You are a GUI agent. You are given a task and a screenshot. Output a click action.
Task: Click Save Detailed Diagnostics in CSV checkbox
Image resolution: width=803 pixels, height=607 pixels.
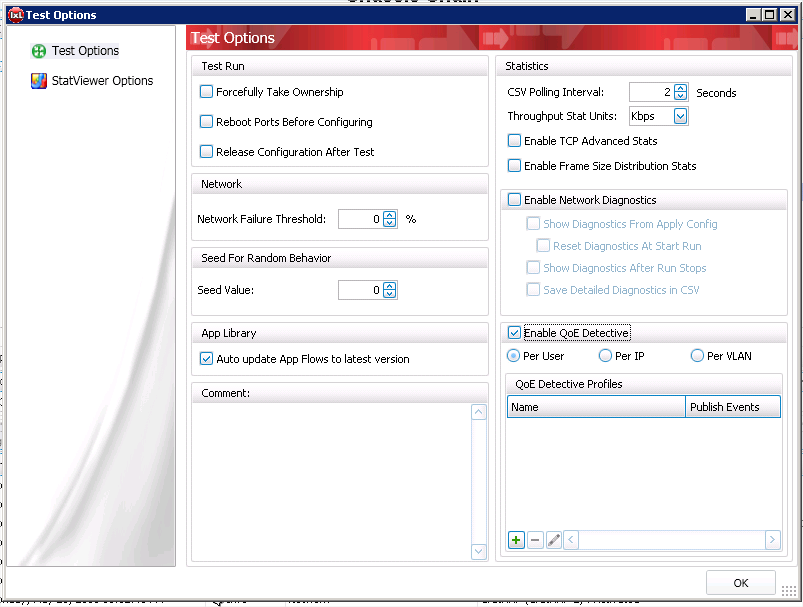533,289
